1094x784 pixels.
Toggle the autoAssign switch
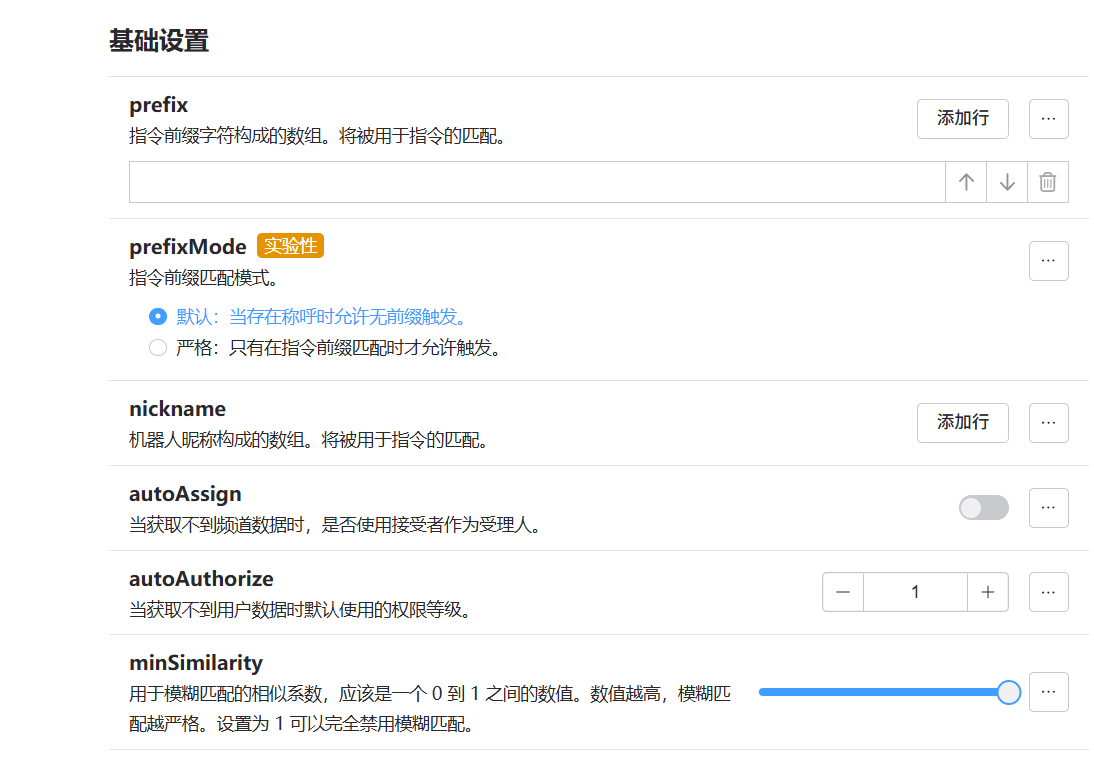click(x=984, y=508)
